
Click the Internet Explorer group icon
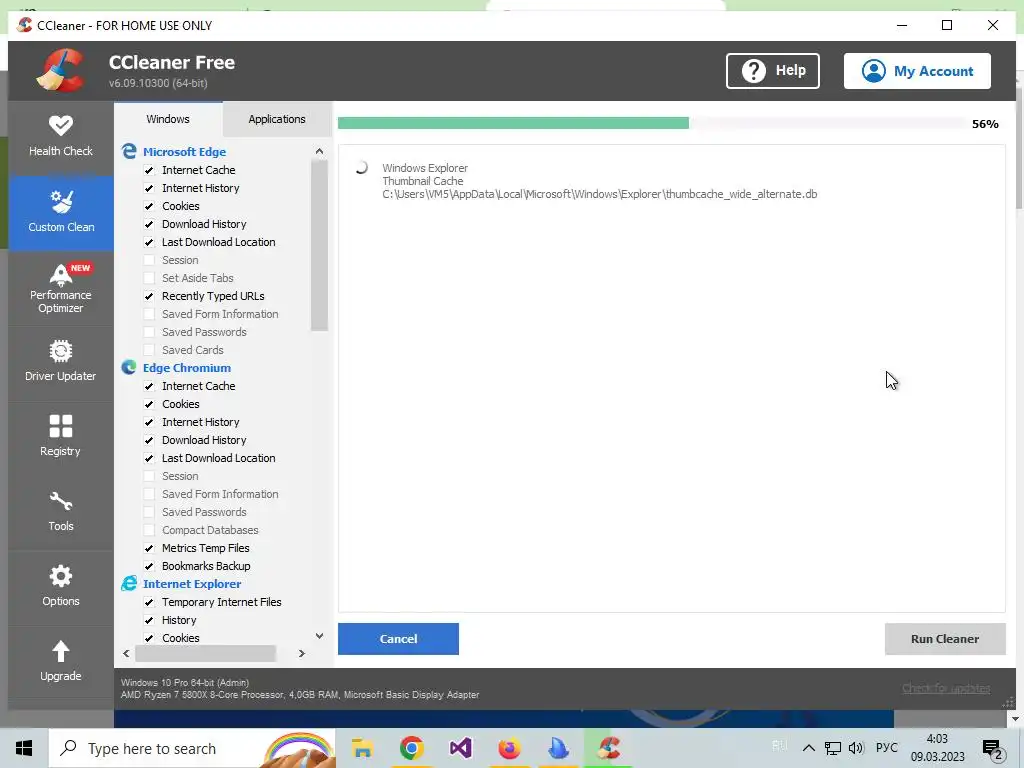(x=129, y=584)
